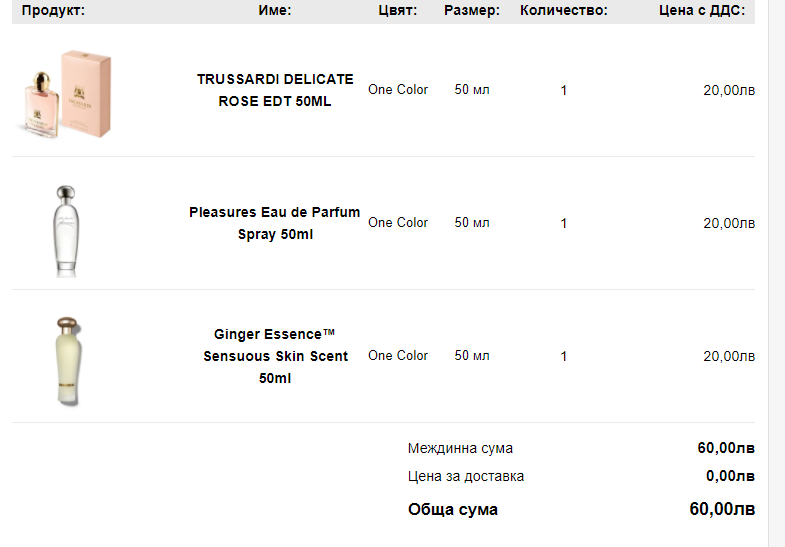Open TRUSSARDI DELICATE ROSE EDT 50ML product name
The height and width of the screenshot is (547, 785).
pyautogui.click(x=275, y=90)
